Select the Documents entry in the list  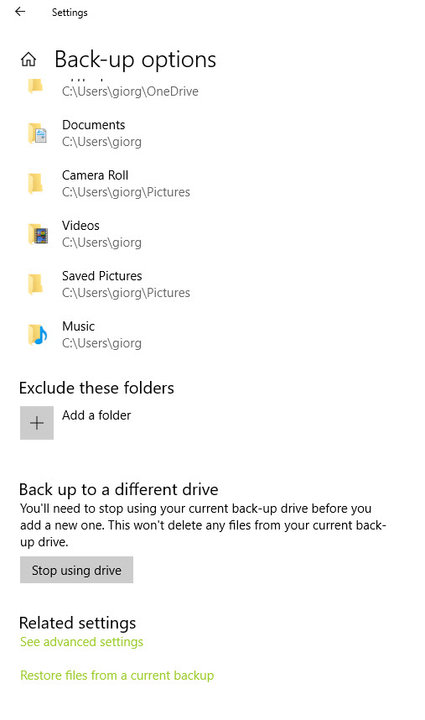coord(110,133)
